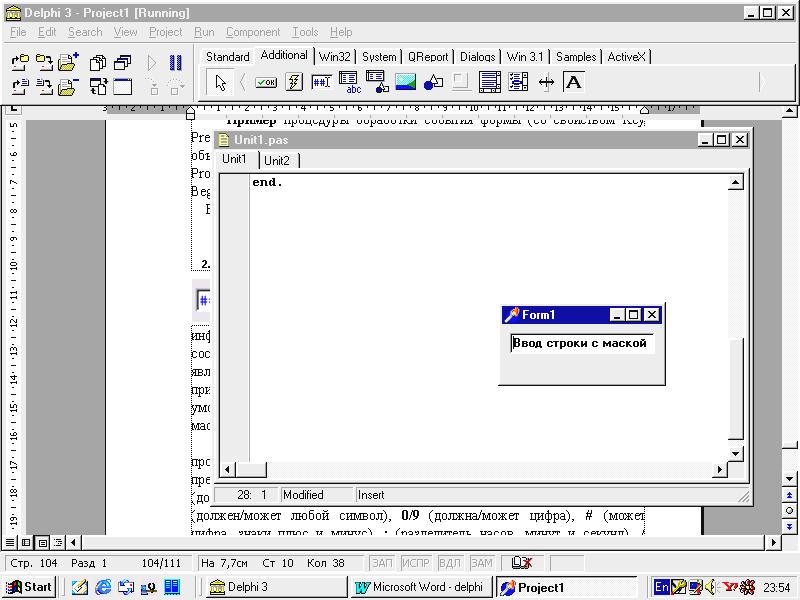Click the code editor scroll down arrow

click(735, 454)
